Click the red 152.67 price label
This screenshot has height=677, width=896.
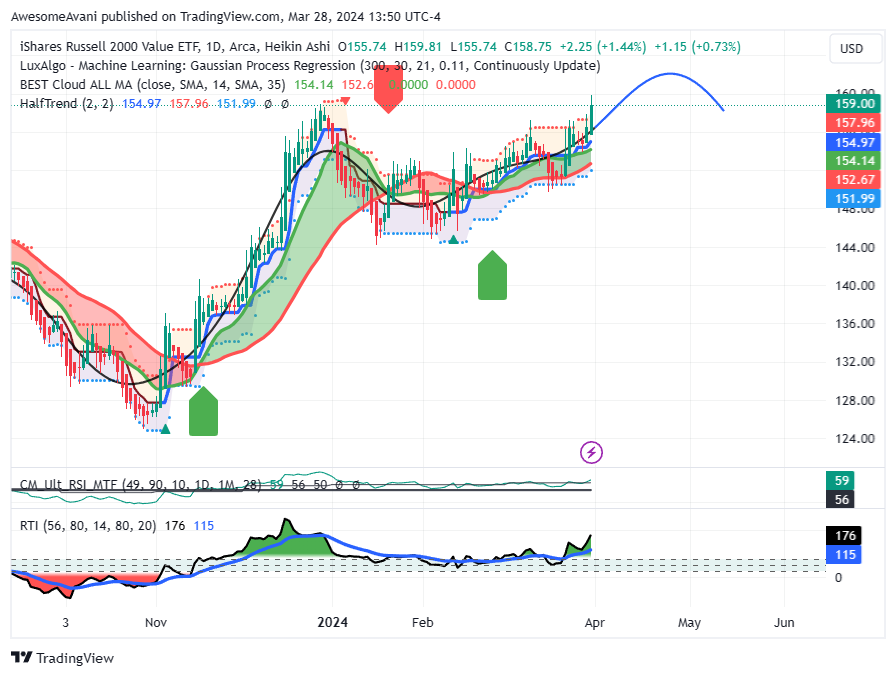[853, 179]
